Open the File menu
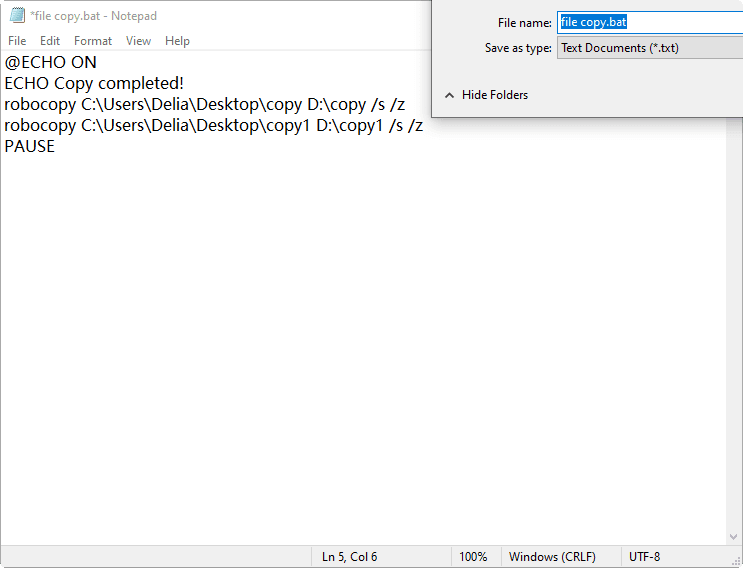This screenshot has width=743, height=568. pyautogui.click(x=17, y=41)
